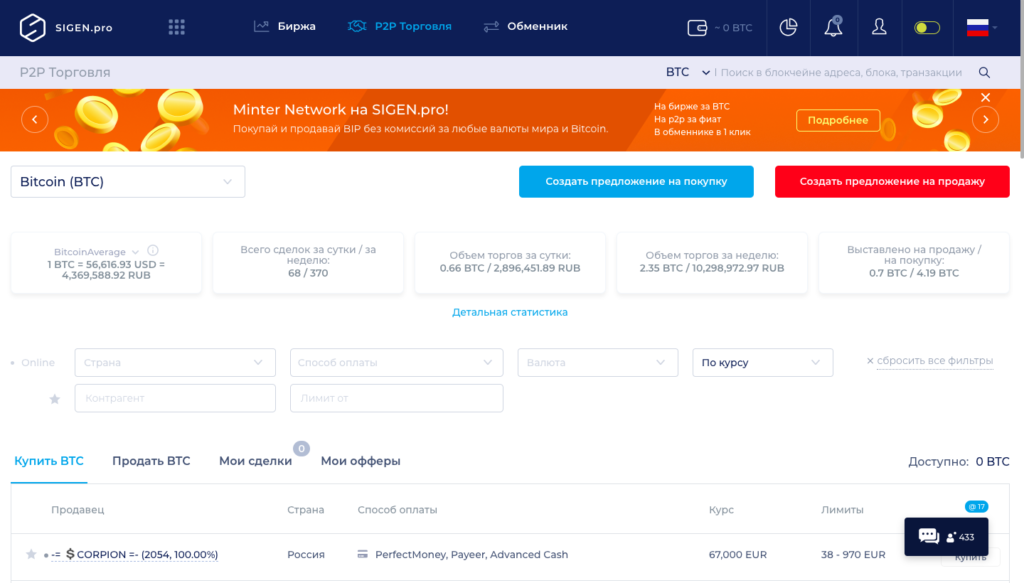
Task: Open the wallet balance icon
Action: 697,27
